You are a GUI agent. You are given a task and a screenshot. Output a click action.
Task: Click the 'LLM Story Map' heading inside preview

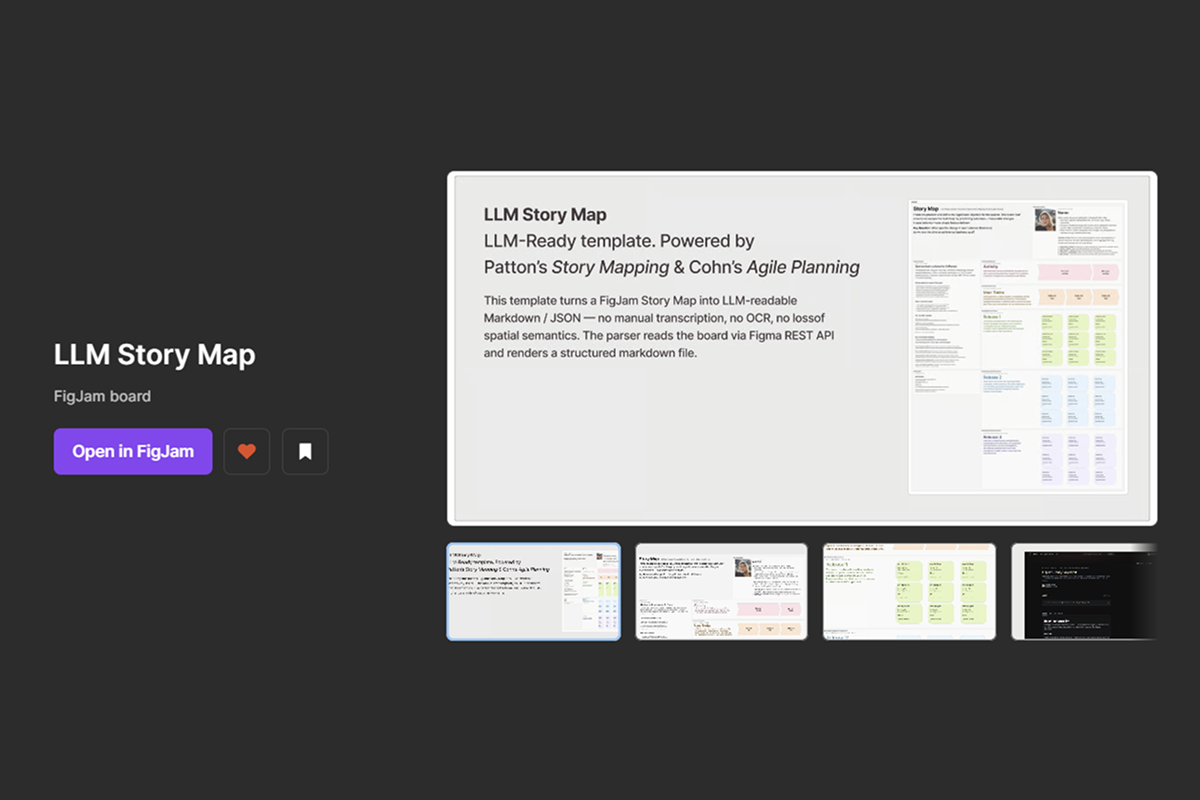[545, 214]
